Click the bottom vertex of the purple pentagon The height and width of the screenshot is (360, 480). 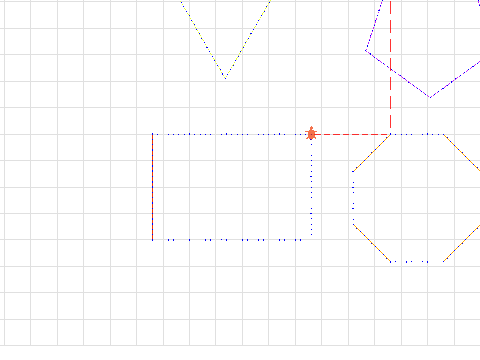pos(430,97)
